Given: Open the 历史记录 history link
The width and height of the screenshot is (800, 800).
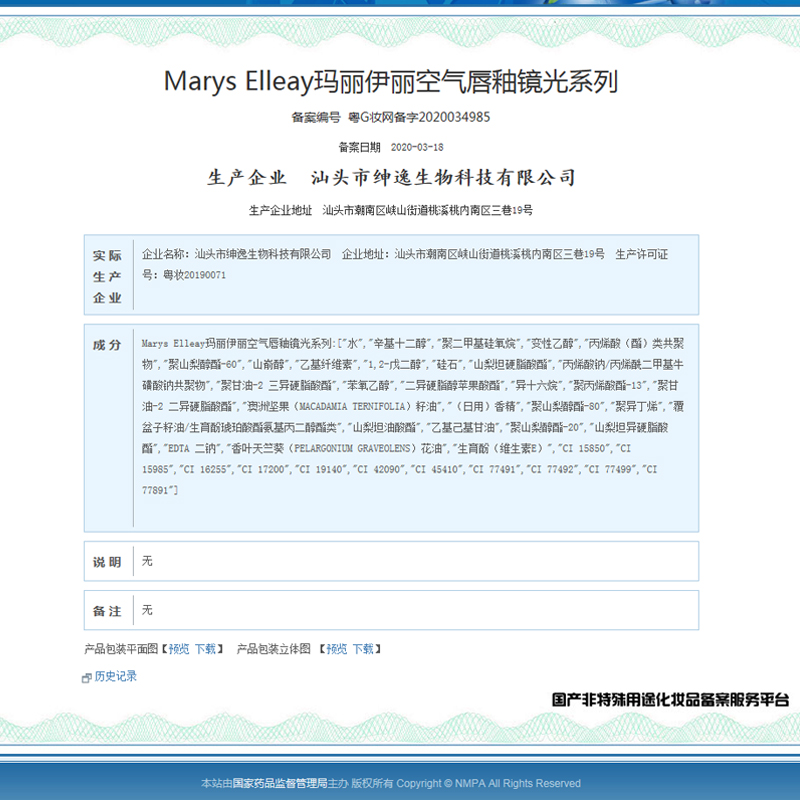Looking at the screenshot, I should pos(116,676).
